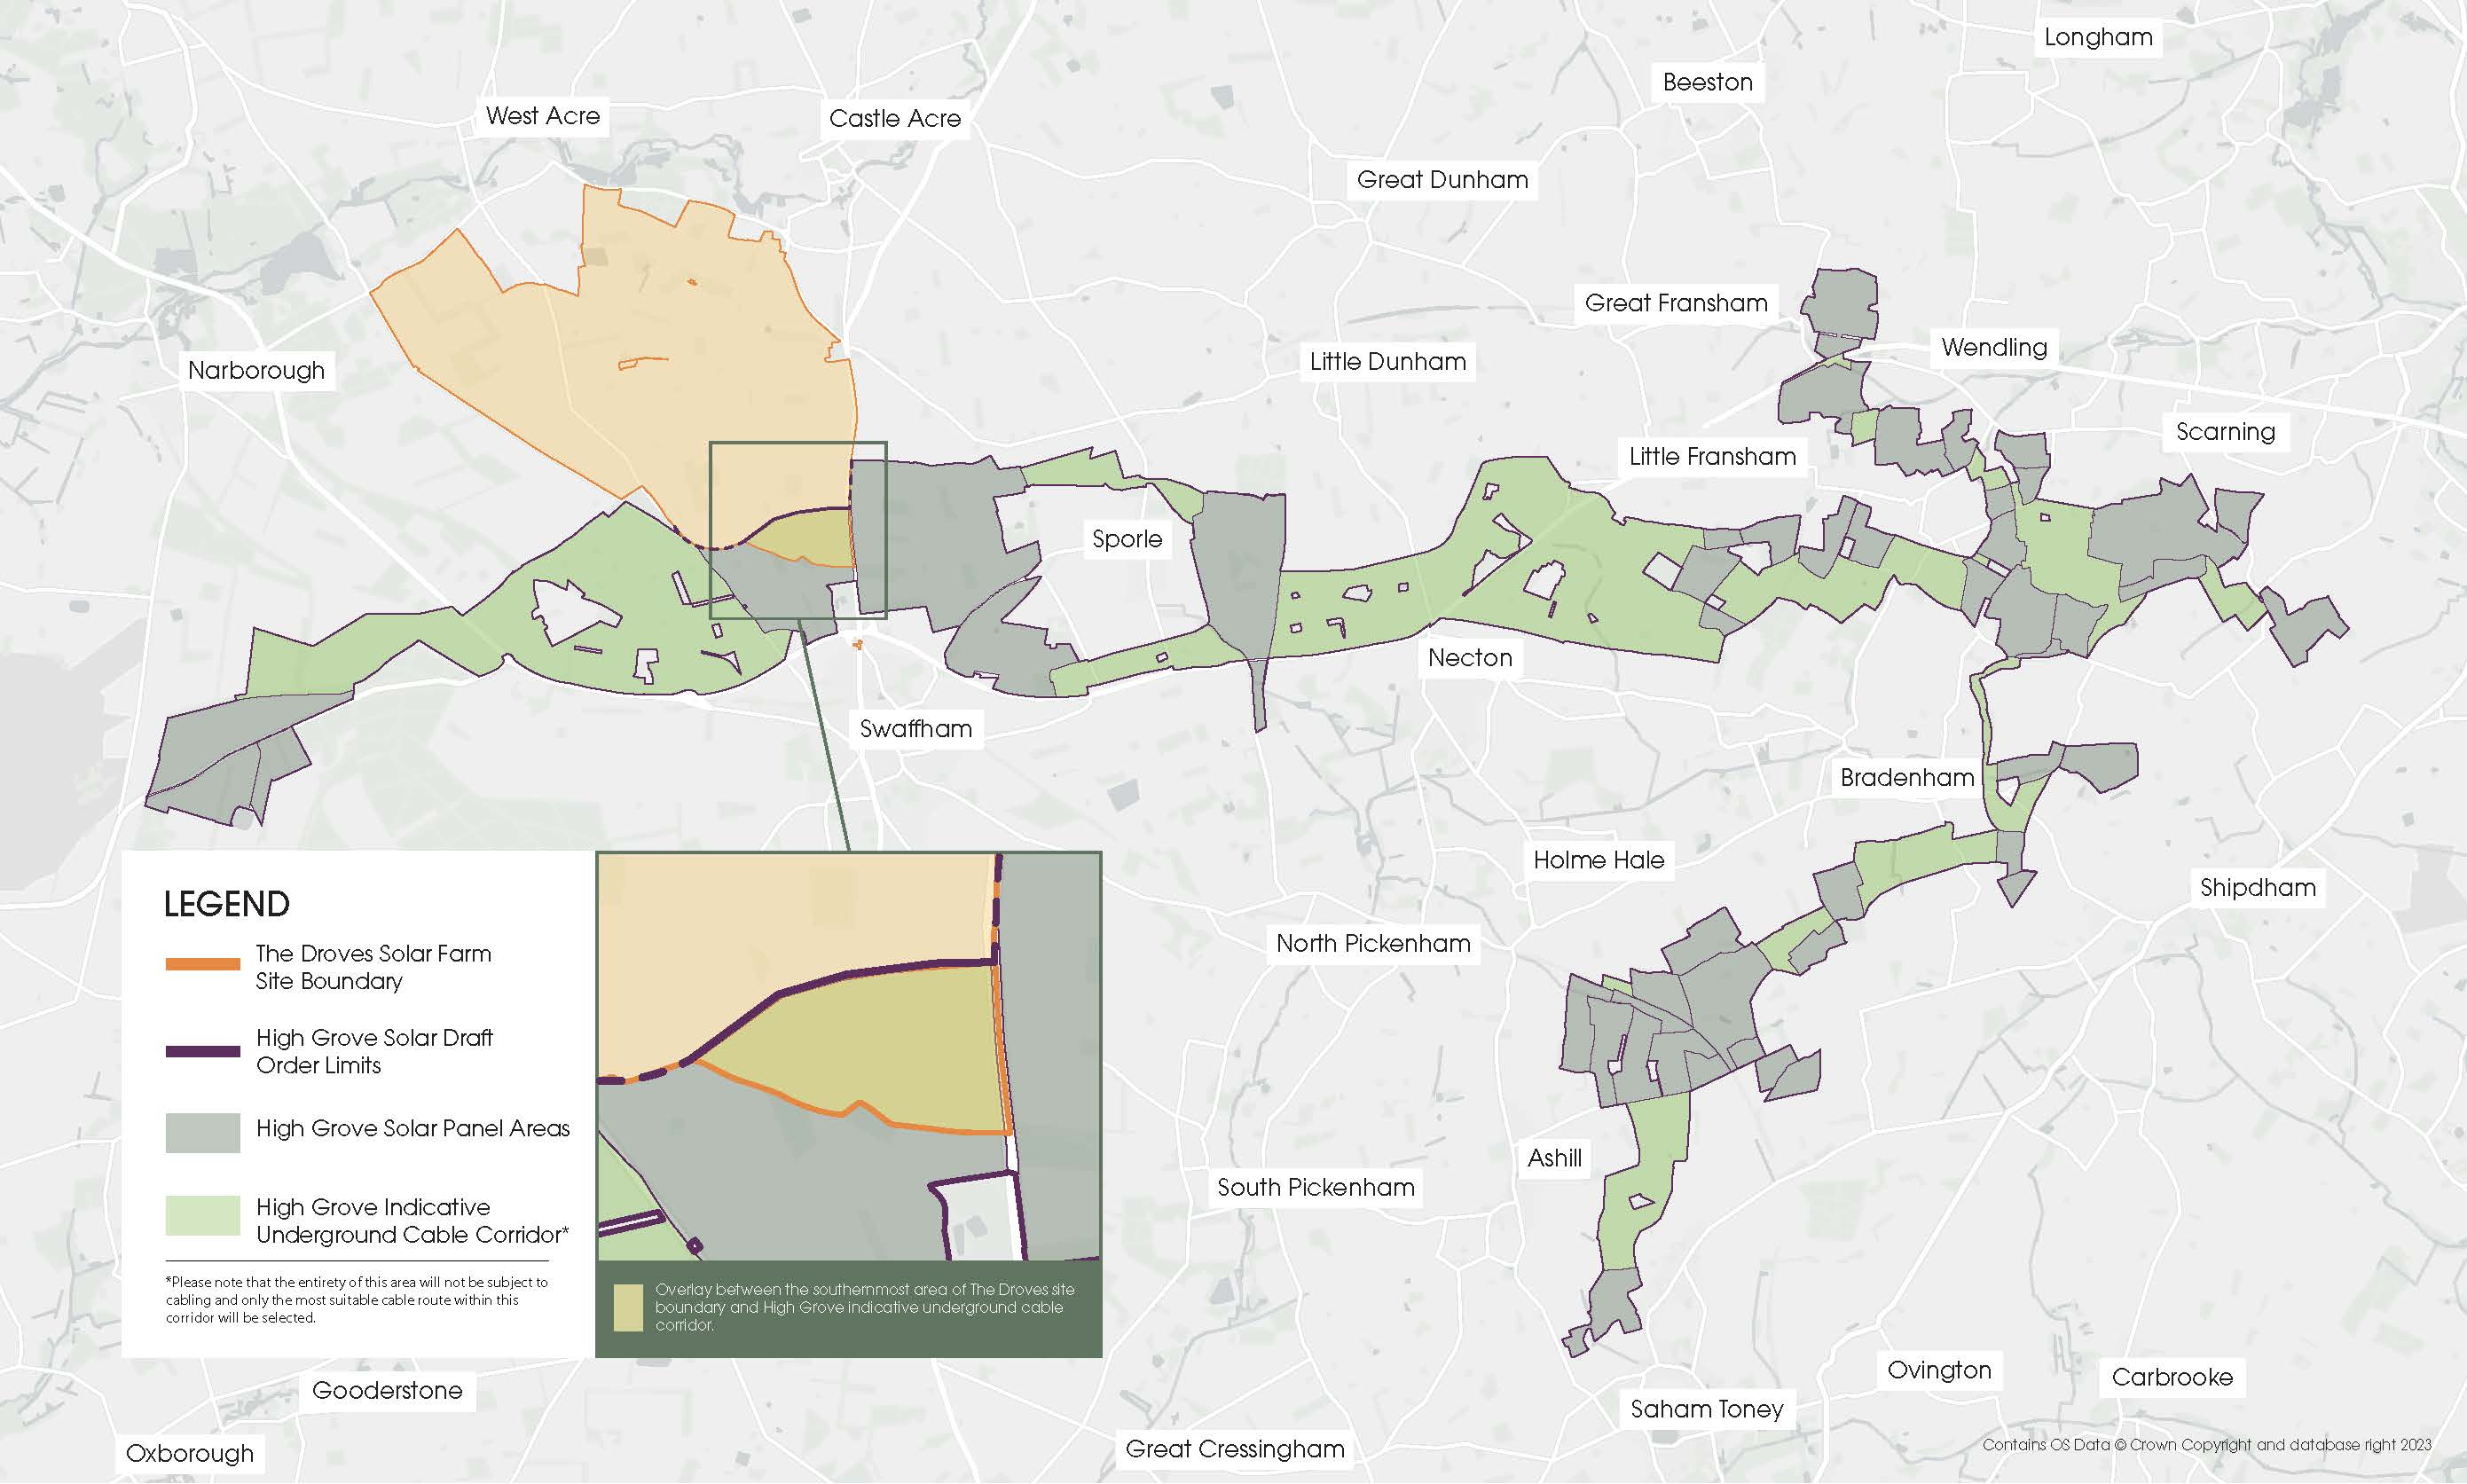Click the Great Cressingham label
This screenshot has width=2467, height=1484.
pos(1235,1450)
